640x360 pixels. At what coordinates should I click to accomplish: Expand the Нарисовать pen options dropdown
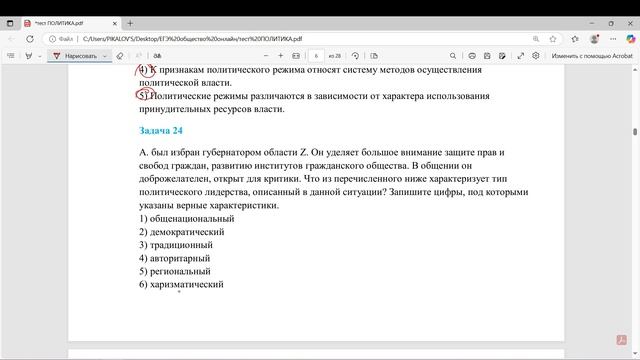tap(105, 56)
